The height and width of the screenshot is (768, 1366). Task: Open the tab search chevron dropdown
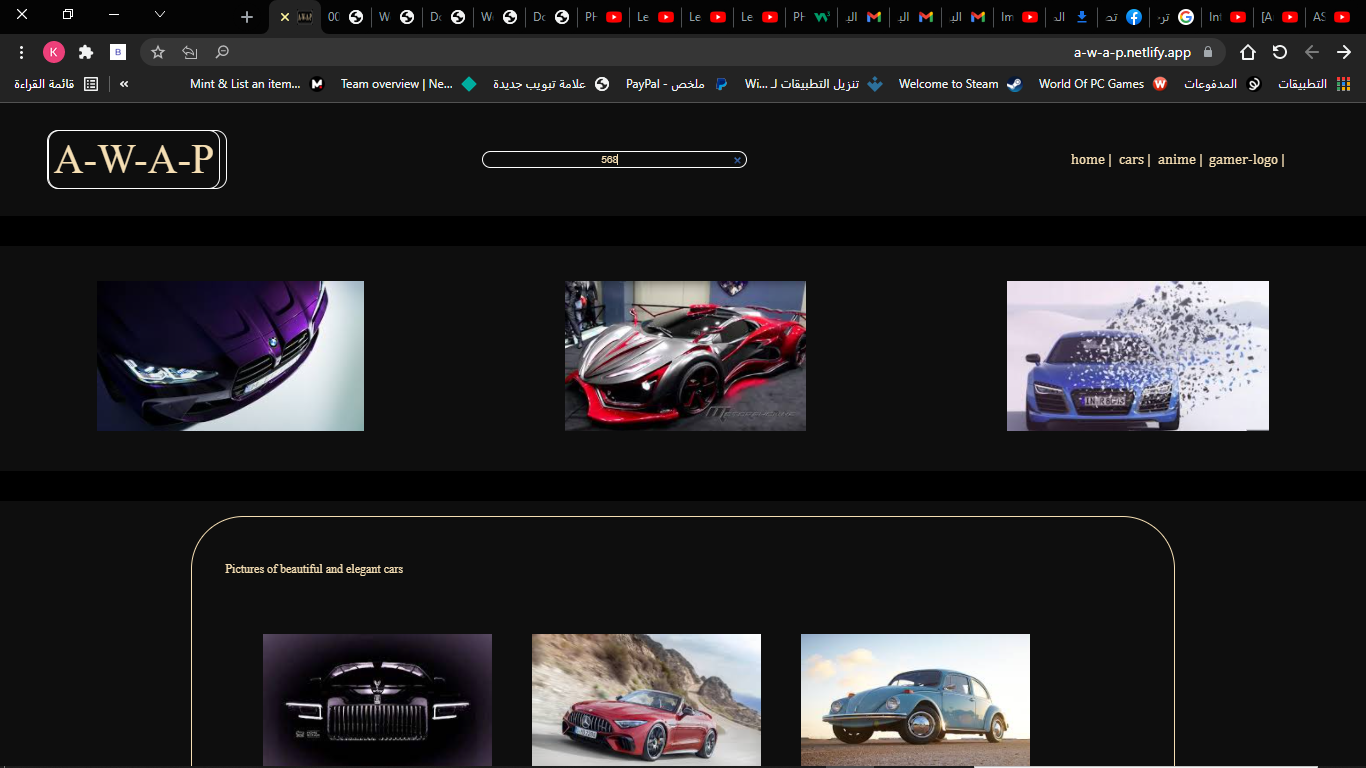[159, 15]
